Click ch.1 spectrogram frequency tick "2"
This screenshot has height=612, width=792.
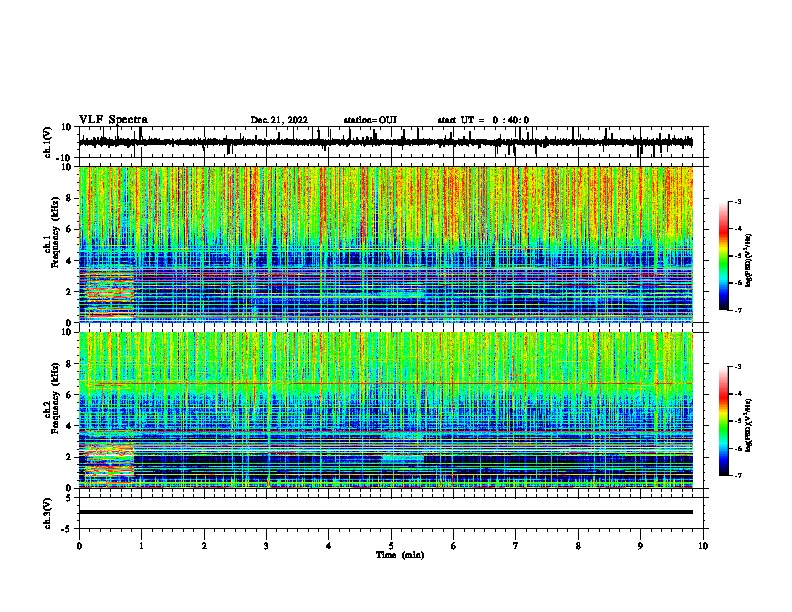tap(70, 292)
